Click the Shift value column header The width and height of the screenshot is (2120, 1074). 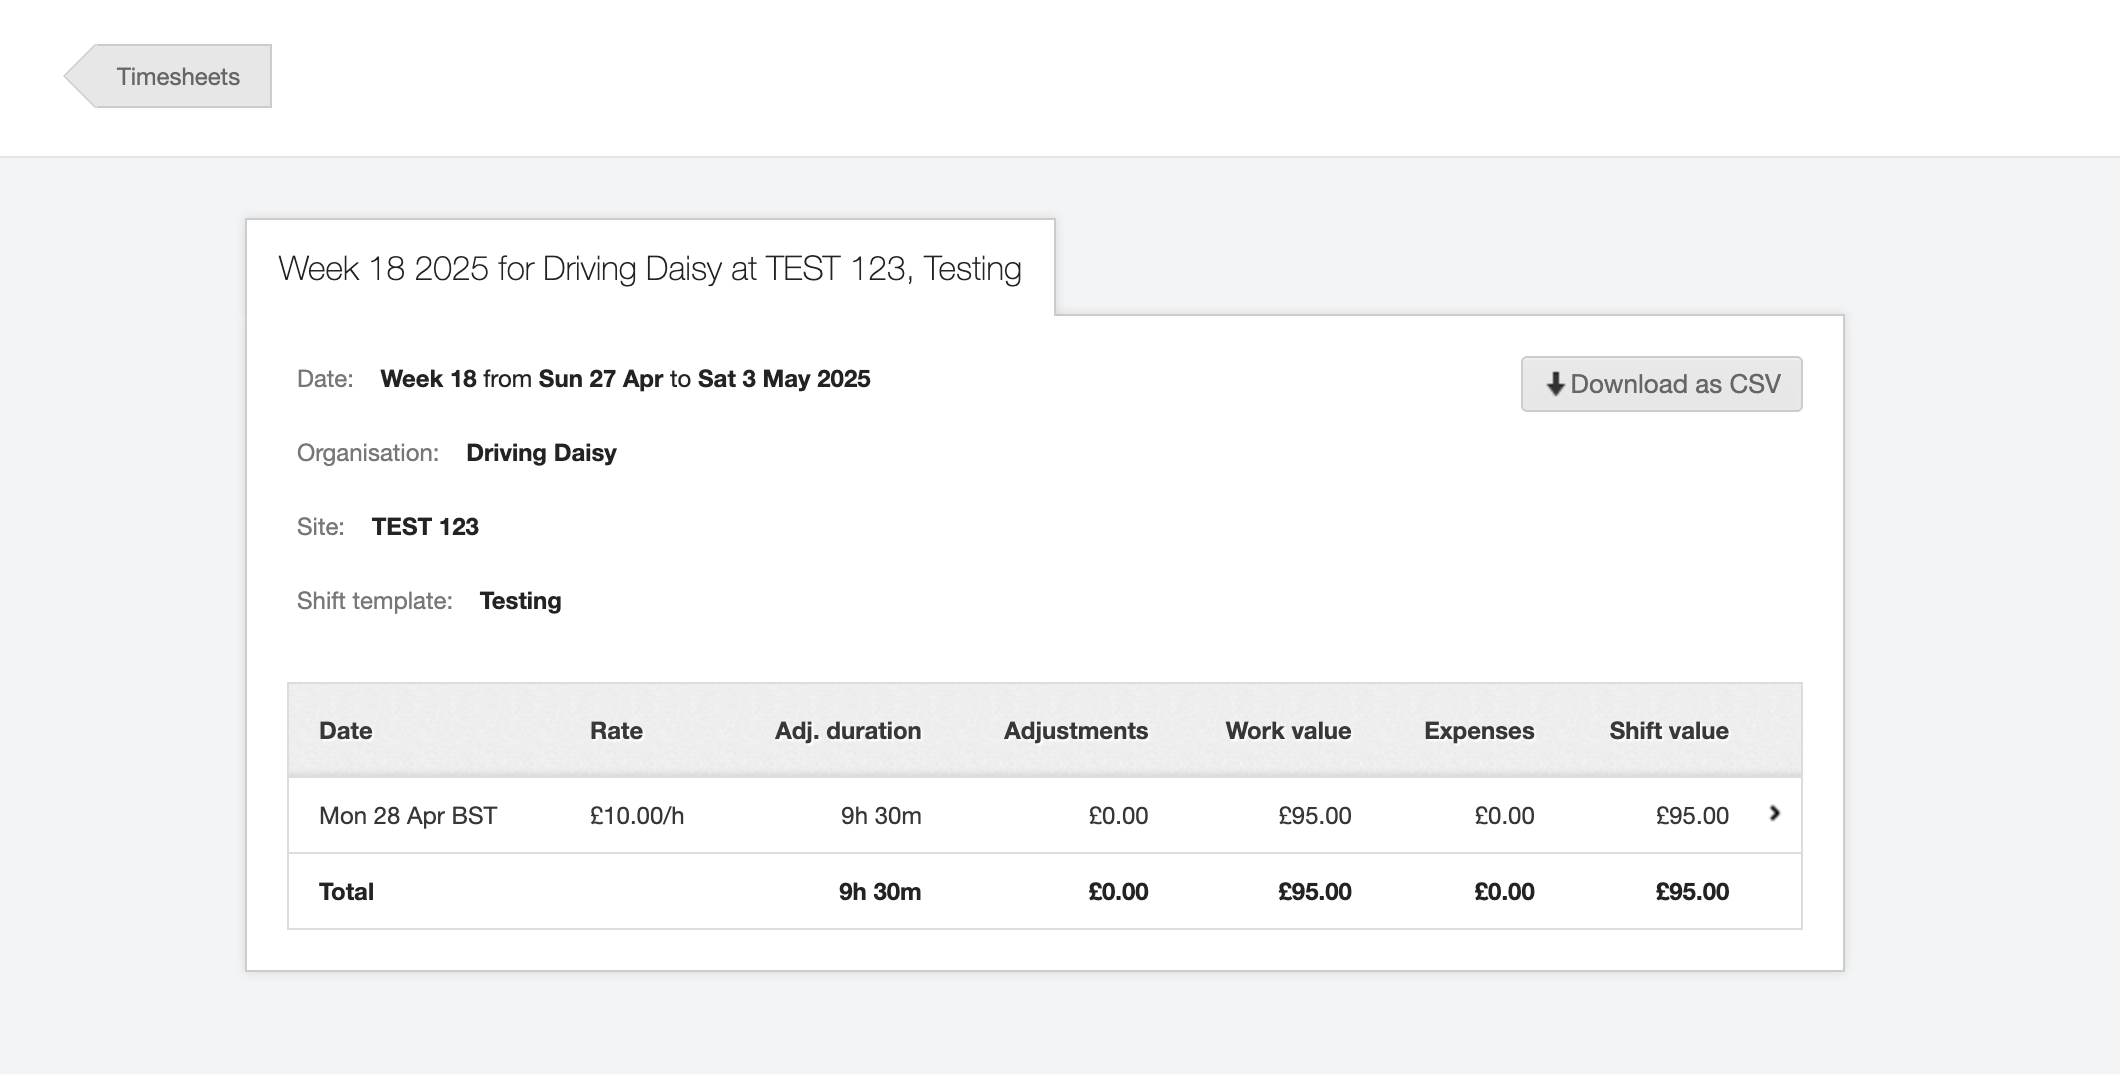point(1668,731)
